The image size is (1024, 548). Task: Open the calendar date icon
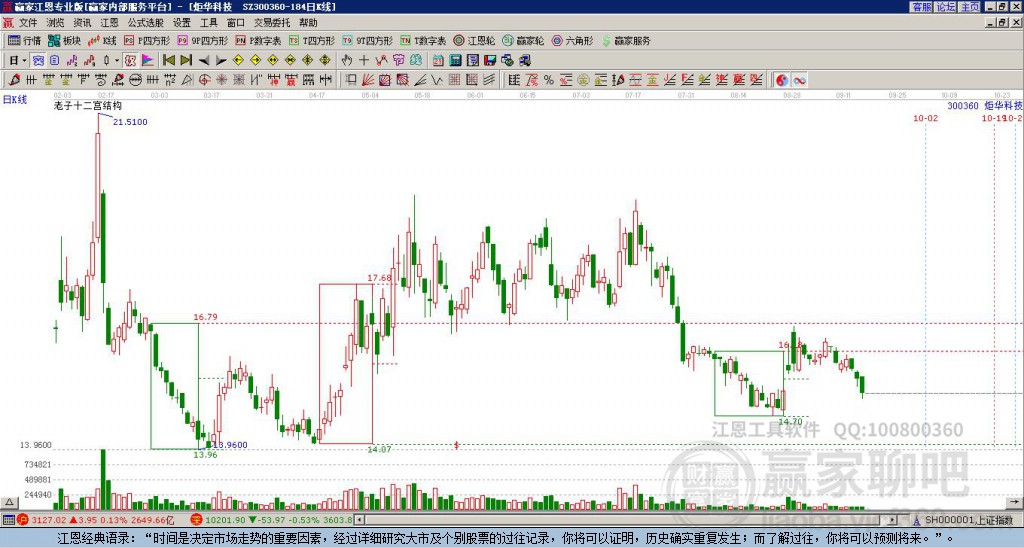[438, 61]
